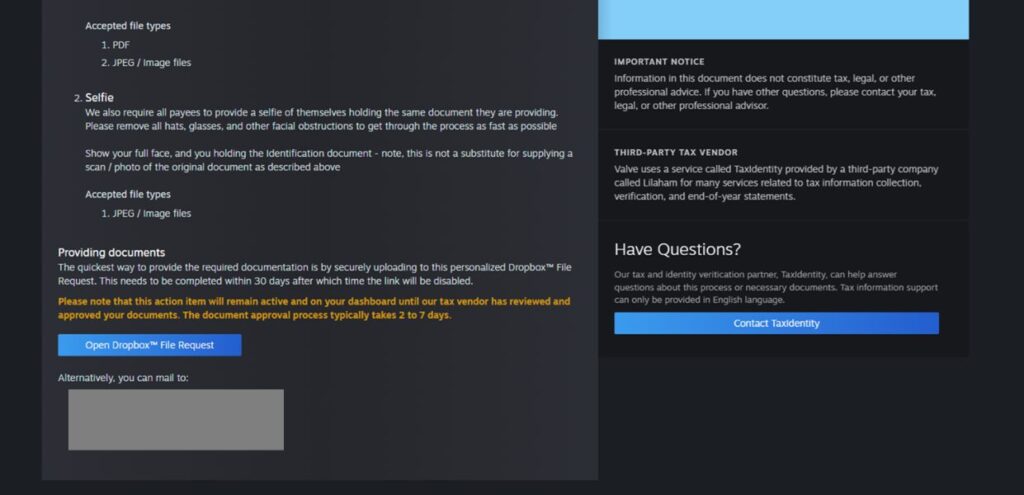Click the paragraph about tax or legal advice
This screenshot has width=1024, height=495.
778,92
